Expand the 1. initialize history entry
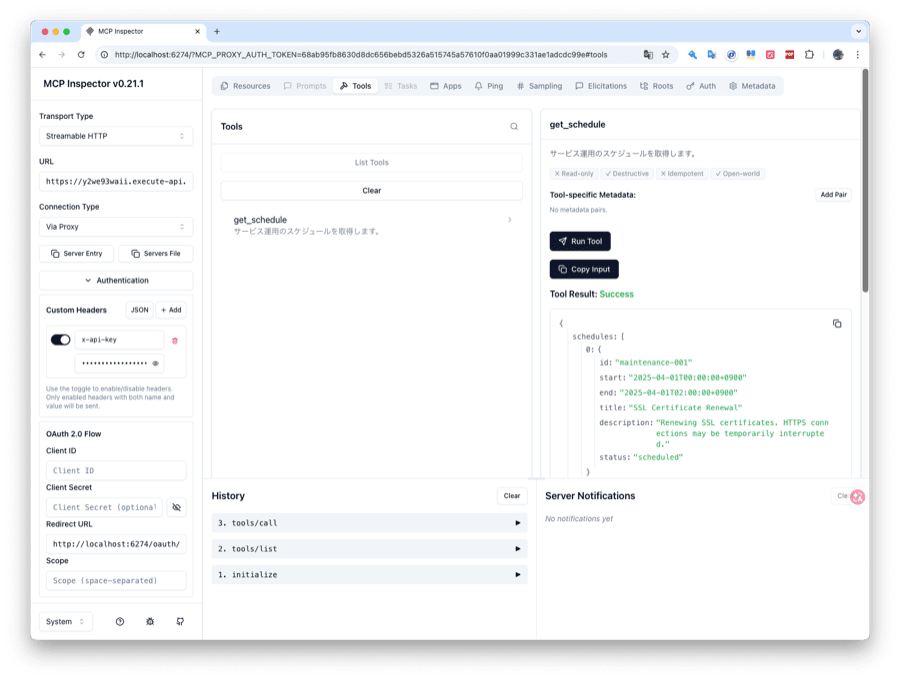 (x=369, y=574)
